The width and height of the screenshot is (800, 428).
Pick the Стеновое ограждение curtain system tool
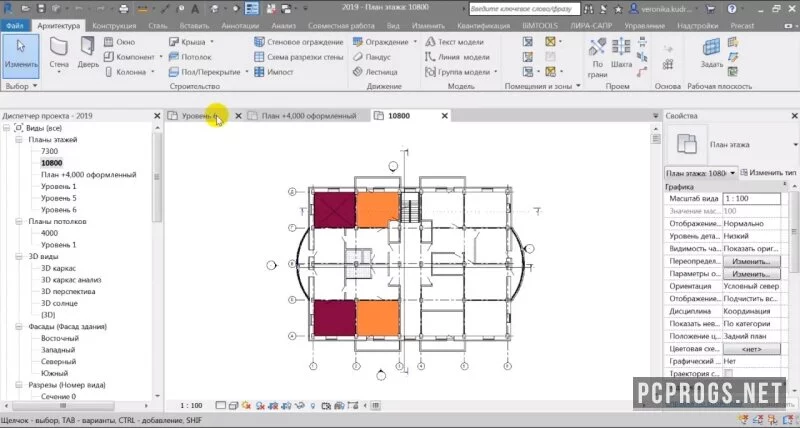pyautogui.click(x=298, y=42)
